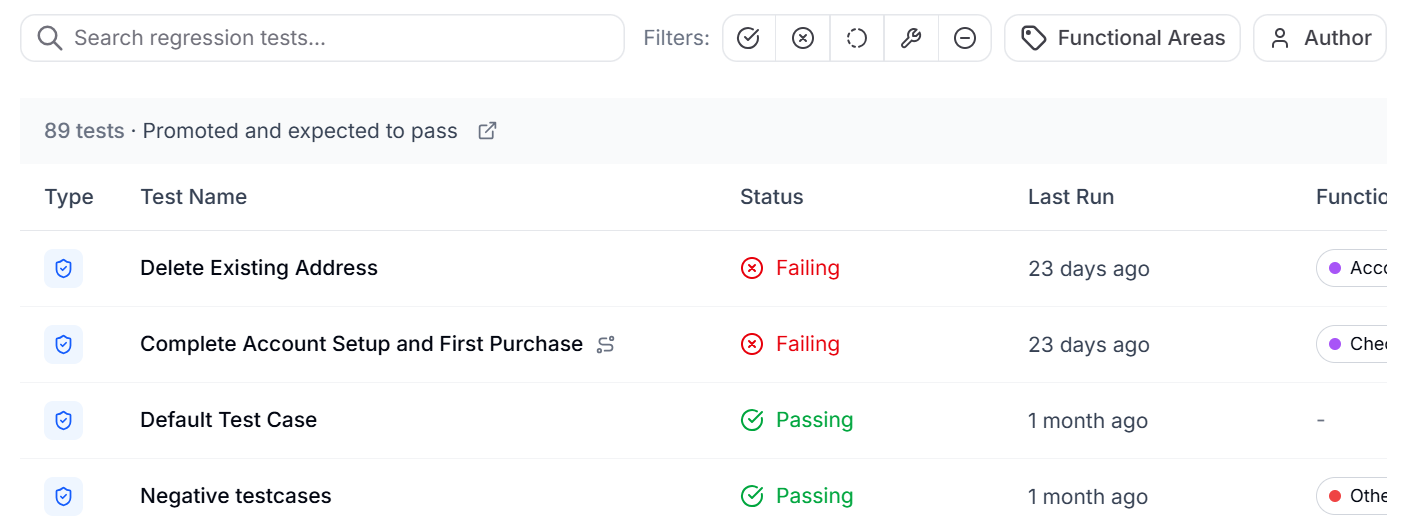Click shield icon for Delete Existing Address

coord(63,269)
